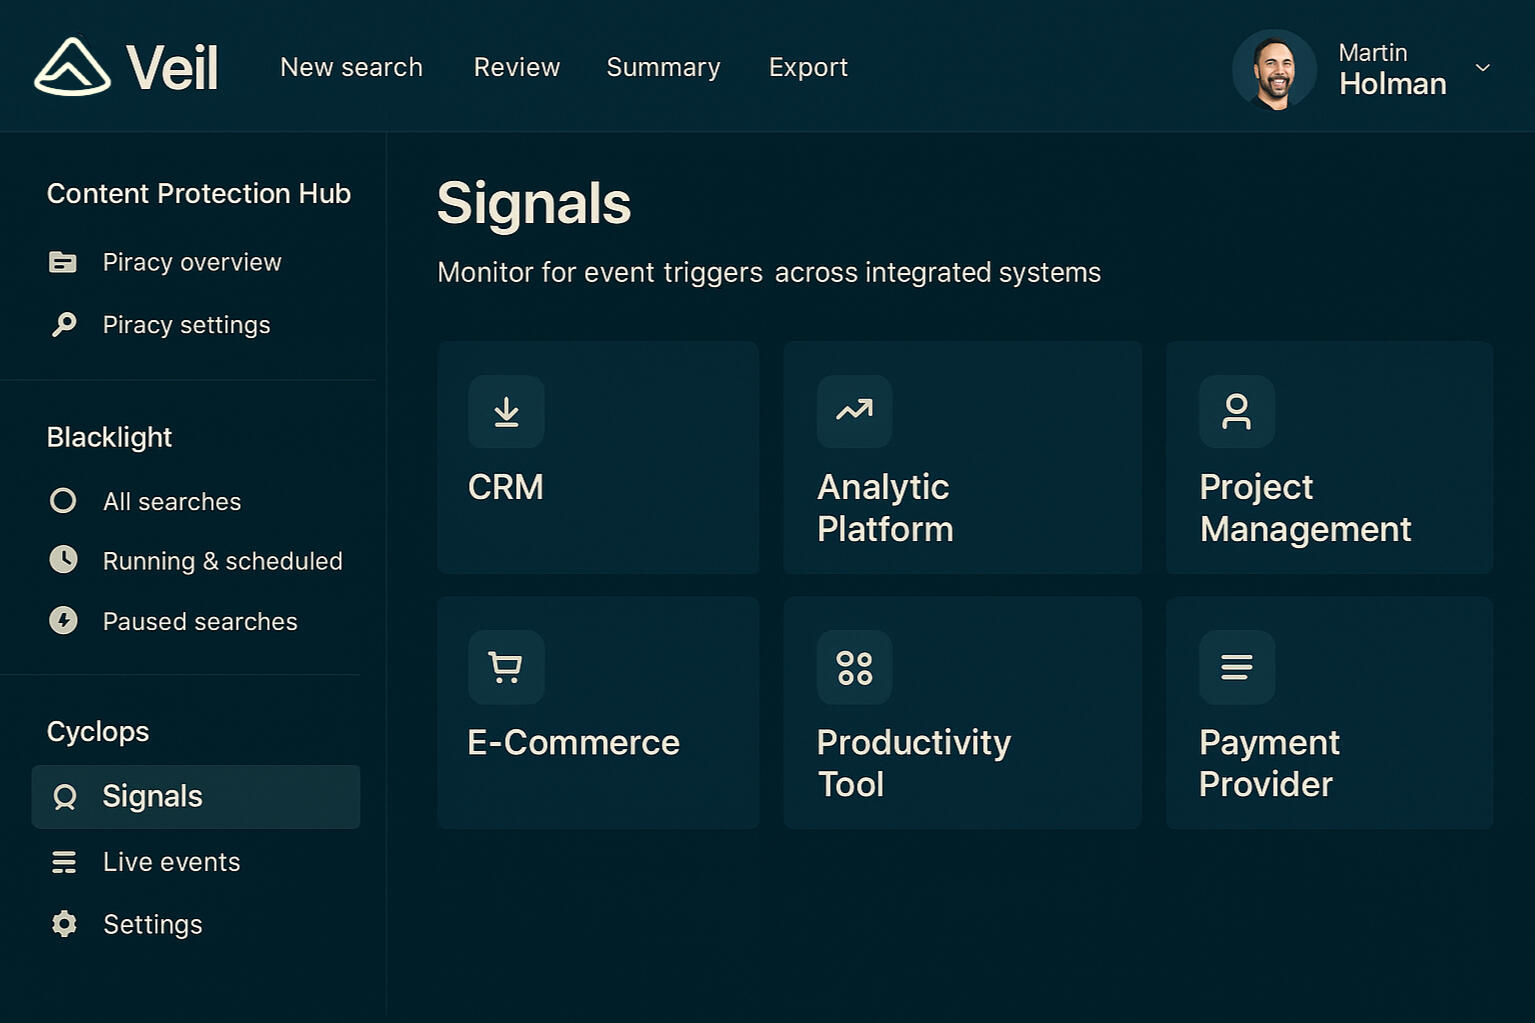This screenshot has height=1023, width=1535.
Task: Go to the Review tab
Action: (x=516, y=67)
